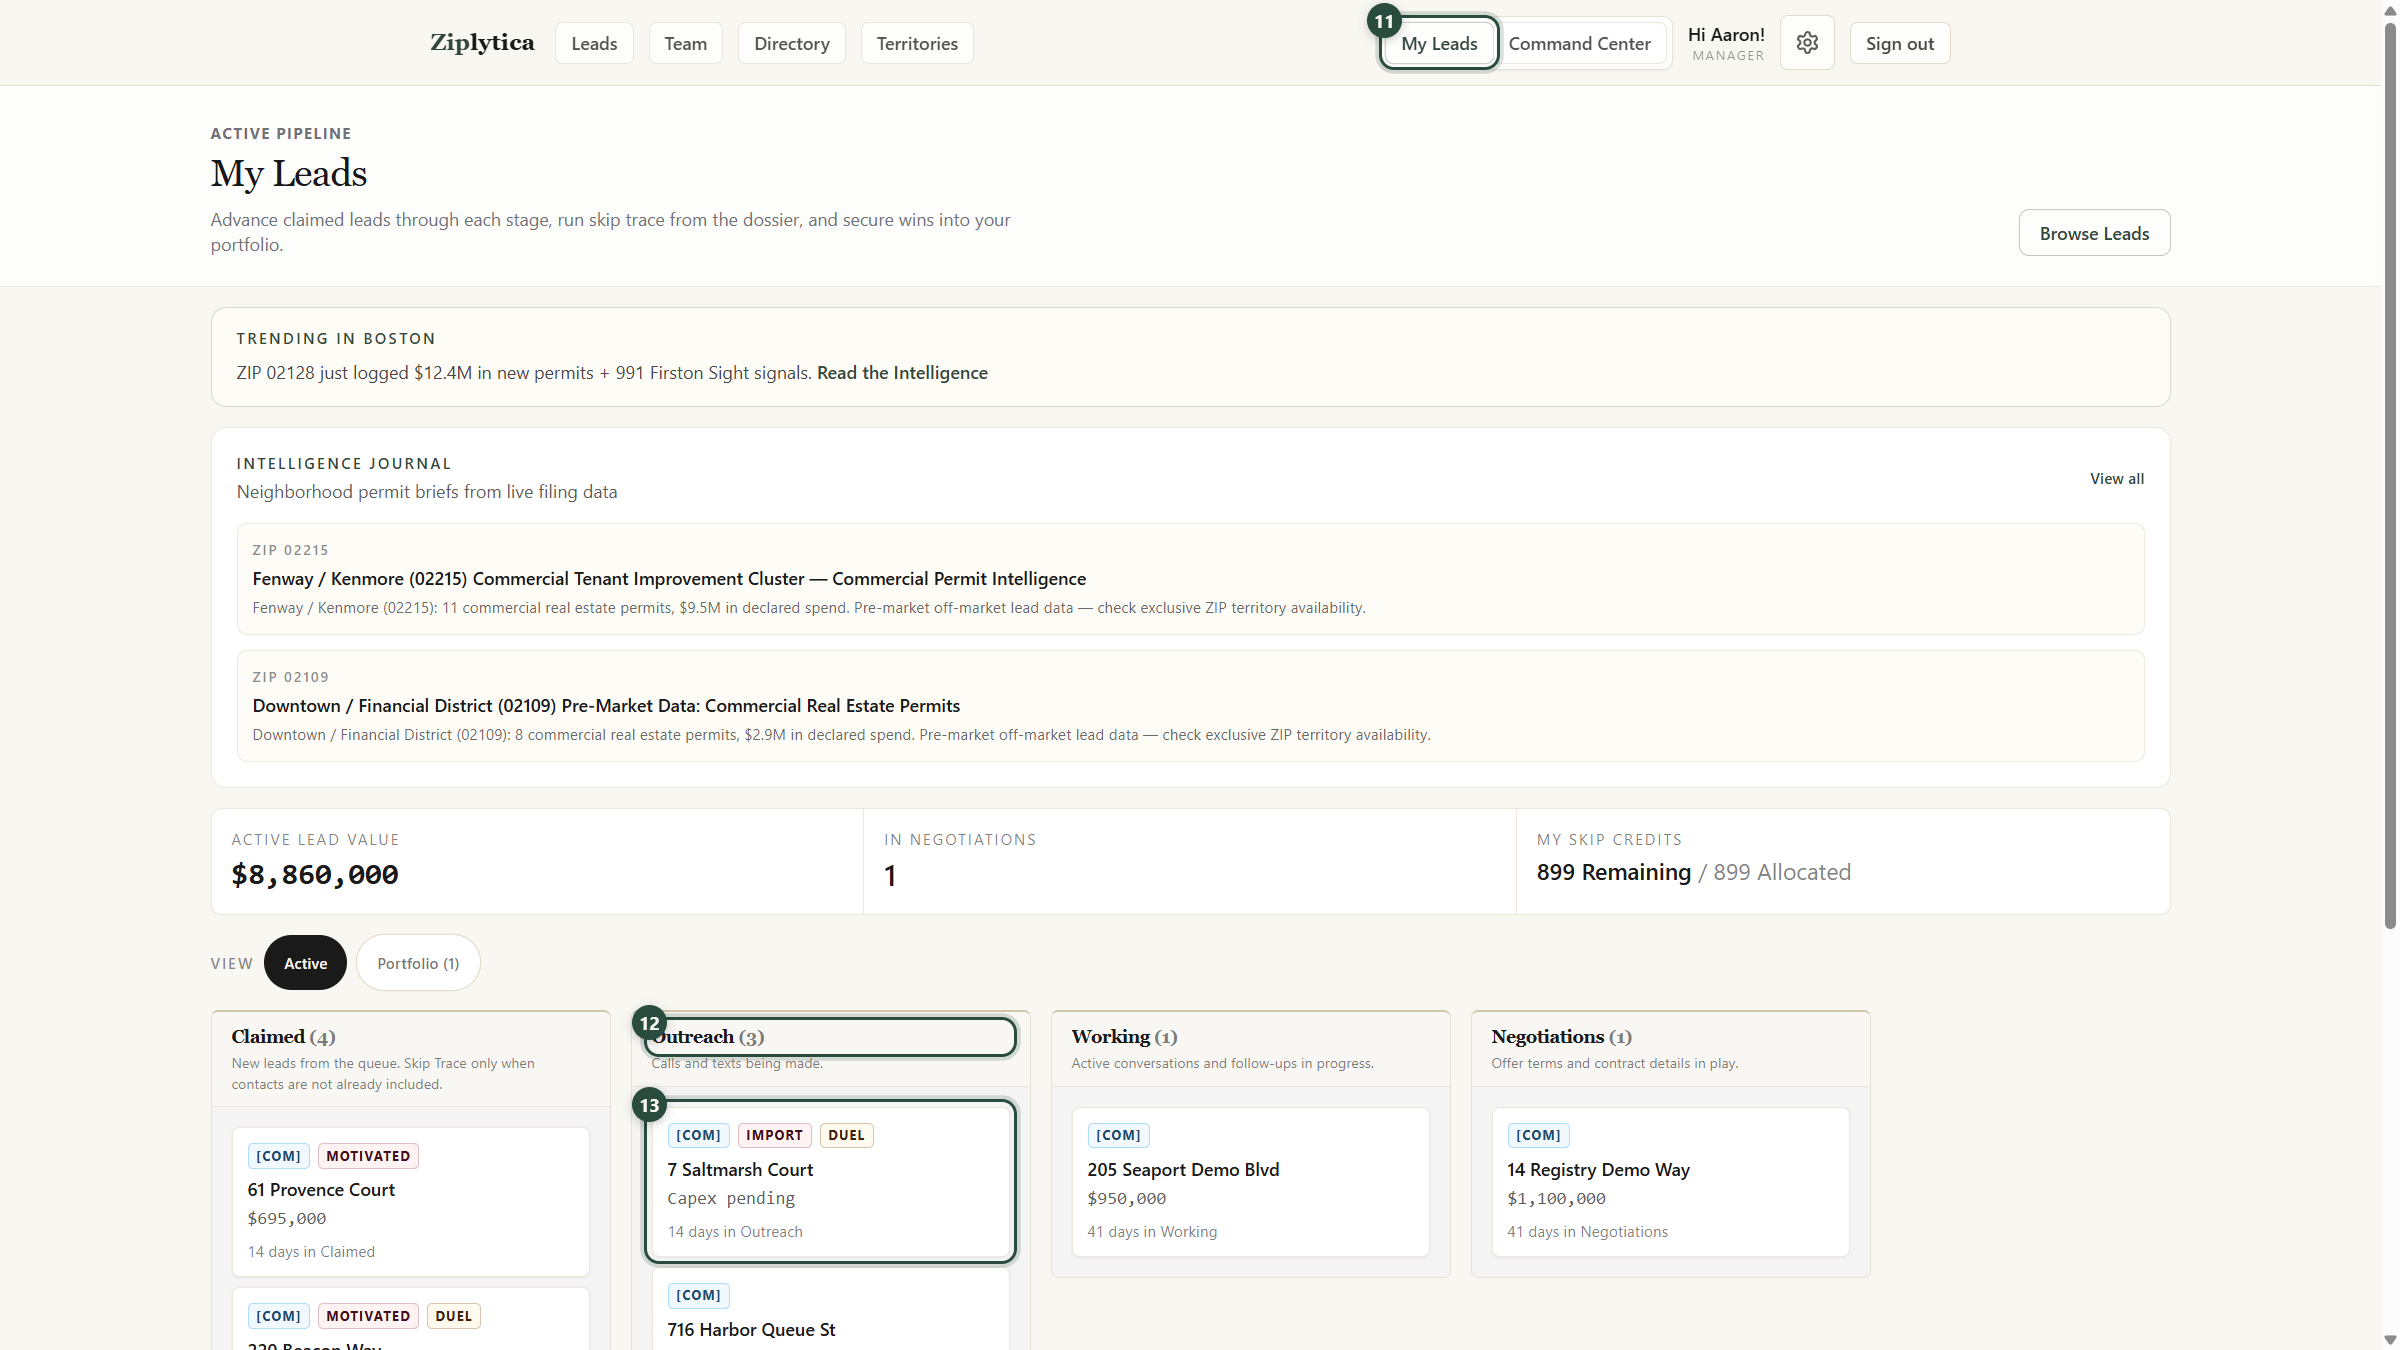Click the [COM] tag on 205 Seaport Demo Blvd
Image resolution: width=2400 pixels, height=1350 pixels.
[1118, 1135]
